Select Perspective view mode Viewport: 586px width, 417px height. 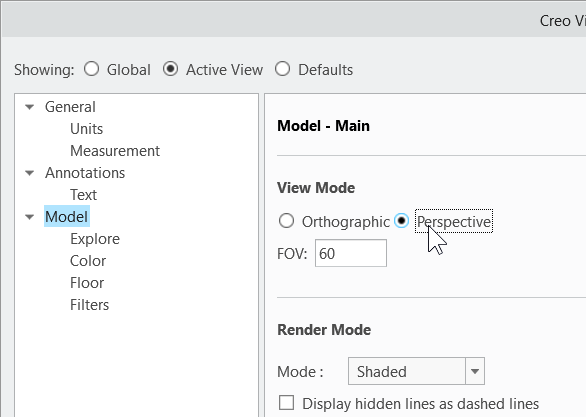[x=401, y=221]
